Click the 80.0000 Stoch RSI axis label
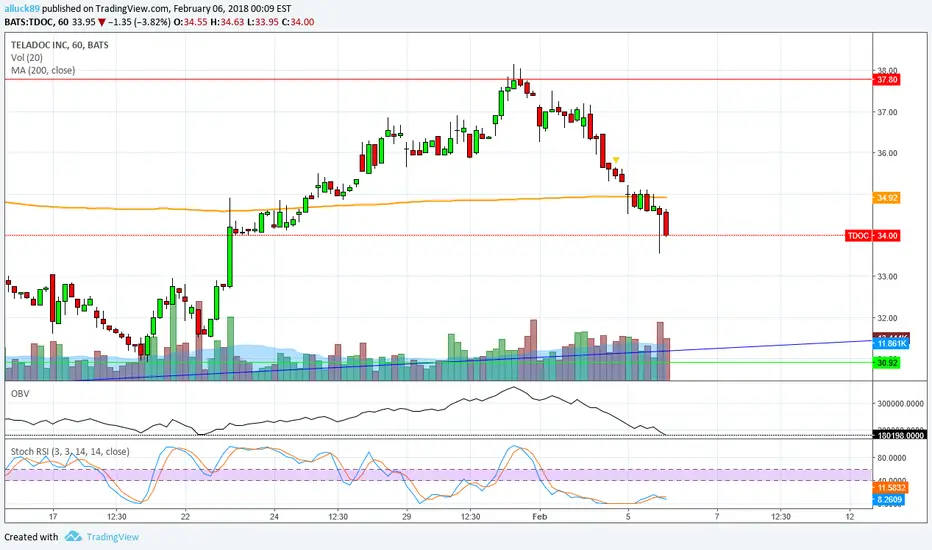 (x=892, y=458)
